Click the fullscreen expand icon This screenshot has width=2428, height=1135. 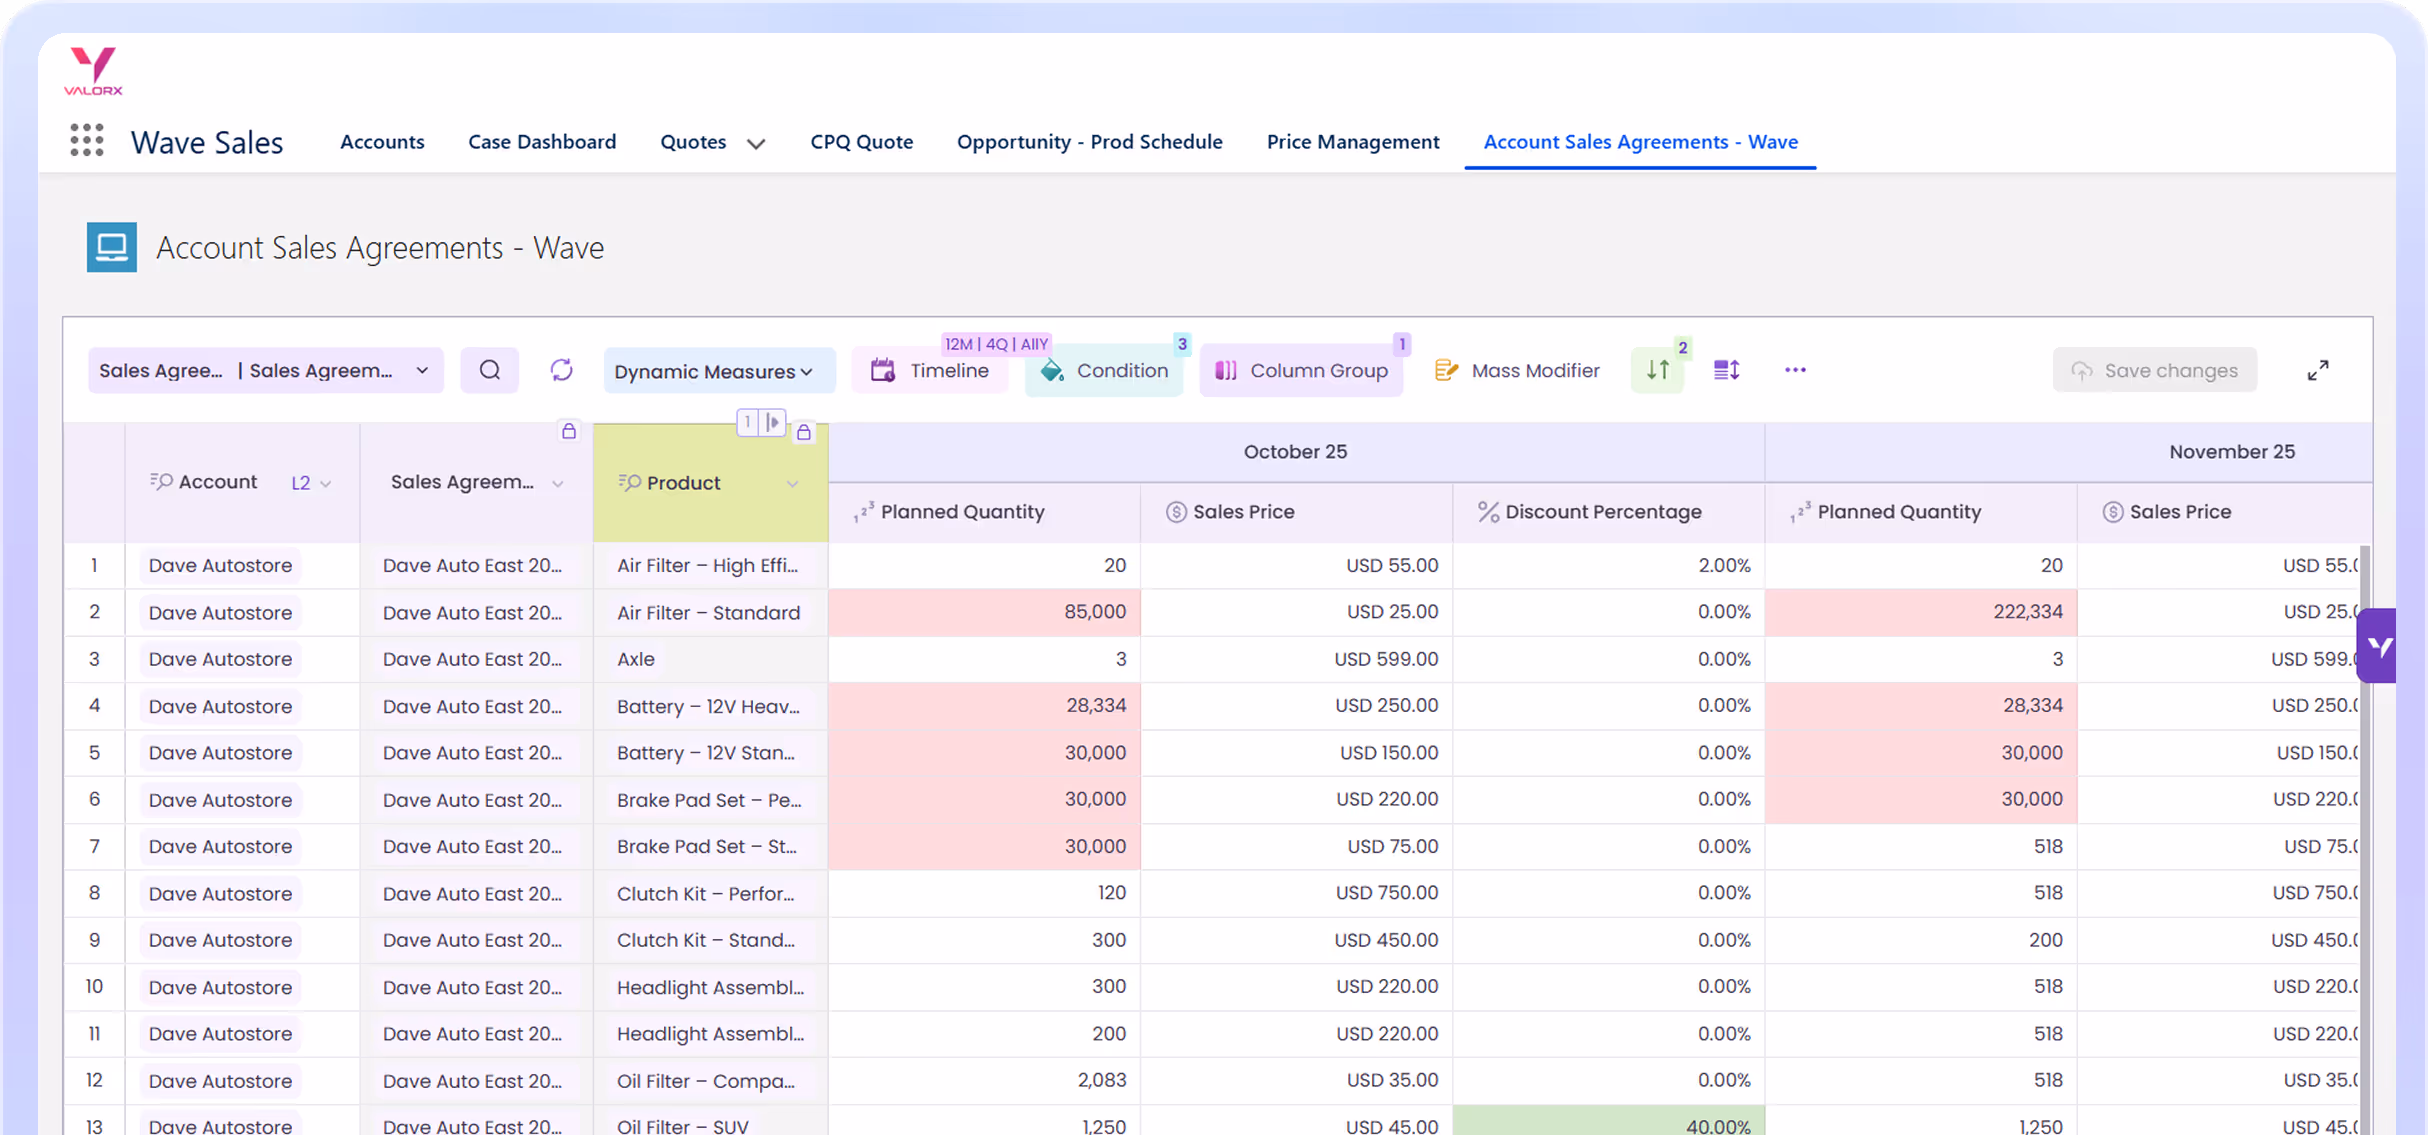(2319, 370)
